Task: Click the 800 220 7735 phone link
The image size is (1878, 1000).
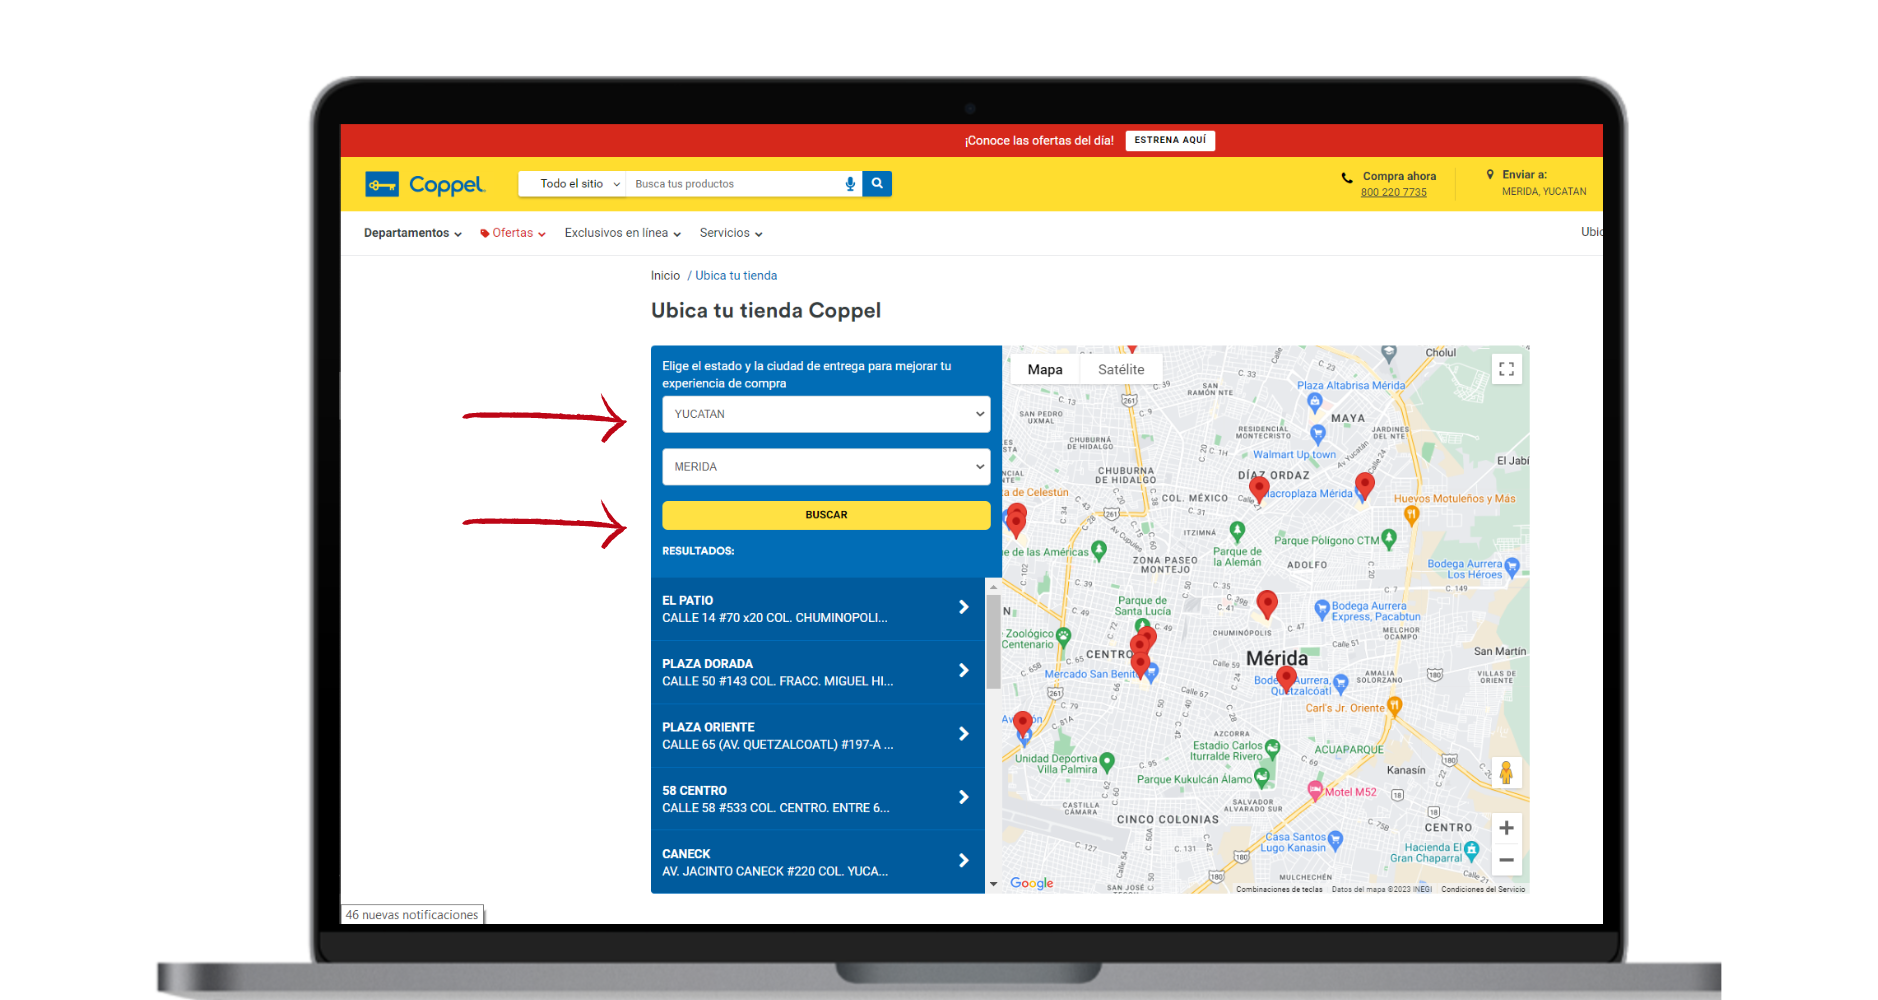Action: click(x=1392, y=191)
